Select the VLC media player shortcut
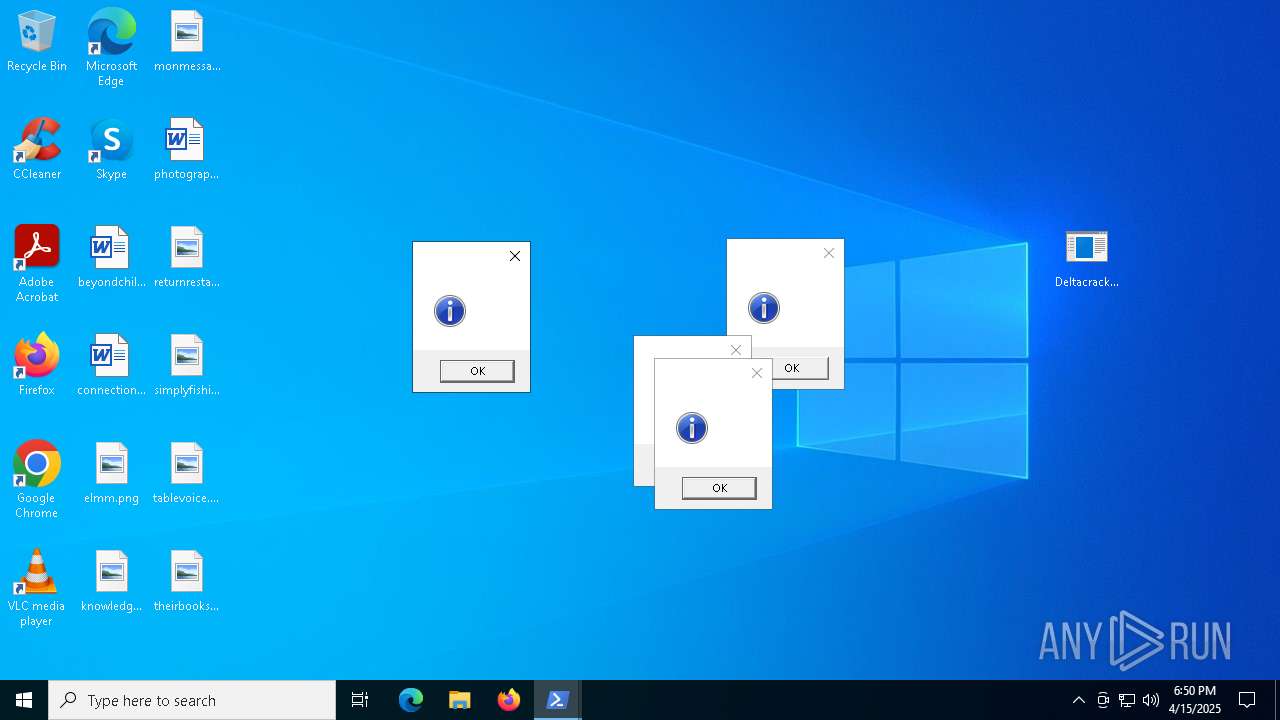 (37, 588)
